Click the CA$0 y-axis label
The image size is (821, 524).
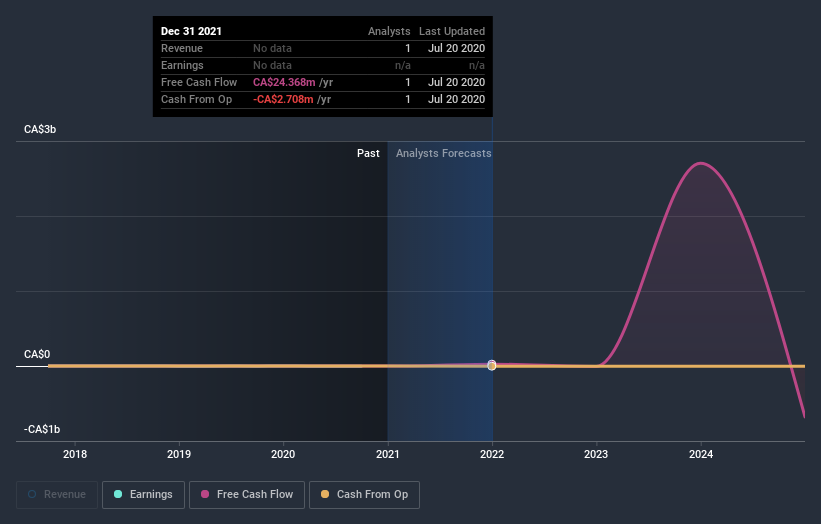tap(37, 354)
